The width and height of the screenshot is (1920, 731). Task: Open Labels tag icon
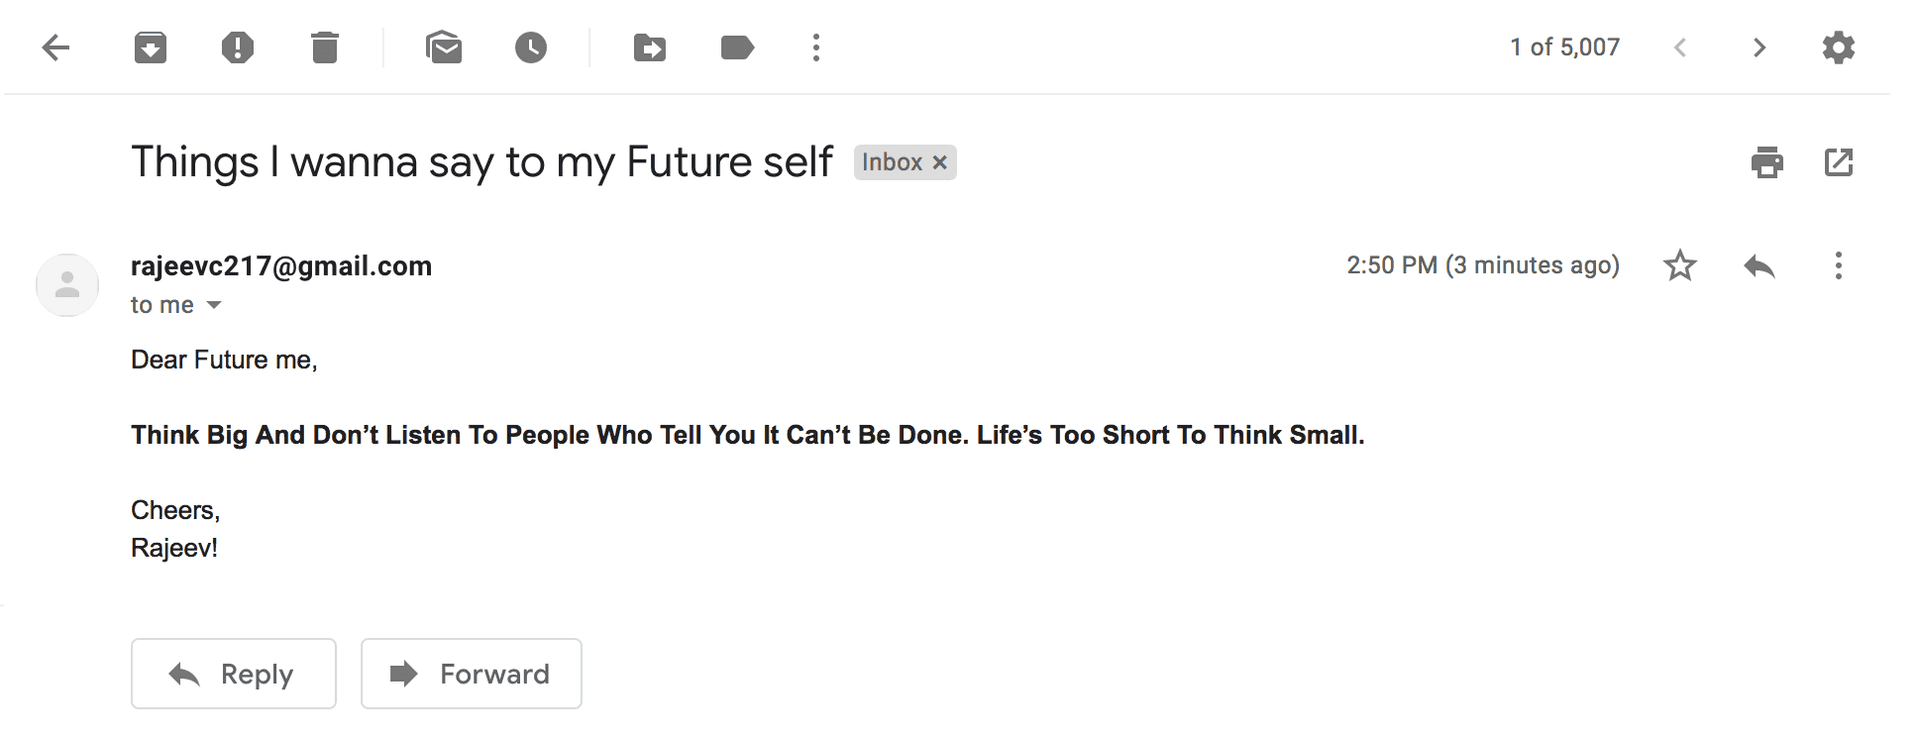[737, 47]
